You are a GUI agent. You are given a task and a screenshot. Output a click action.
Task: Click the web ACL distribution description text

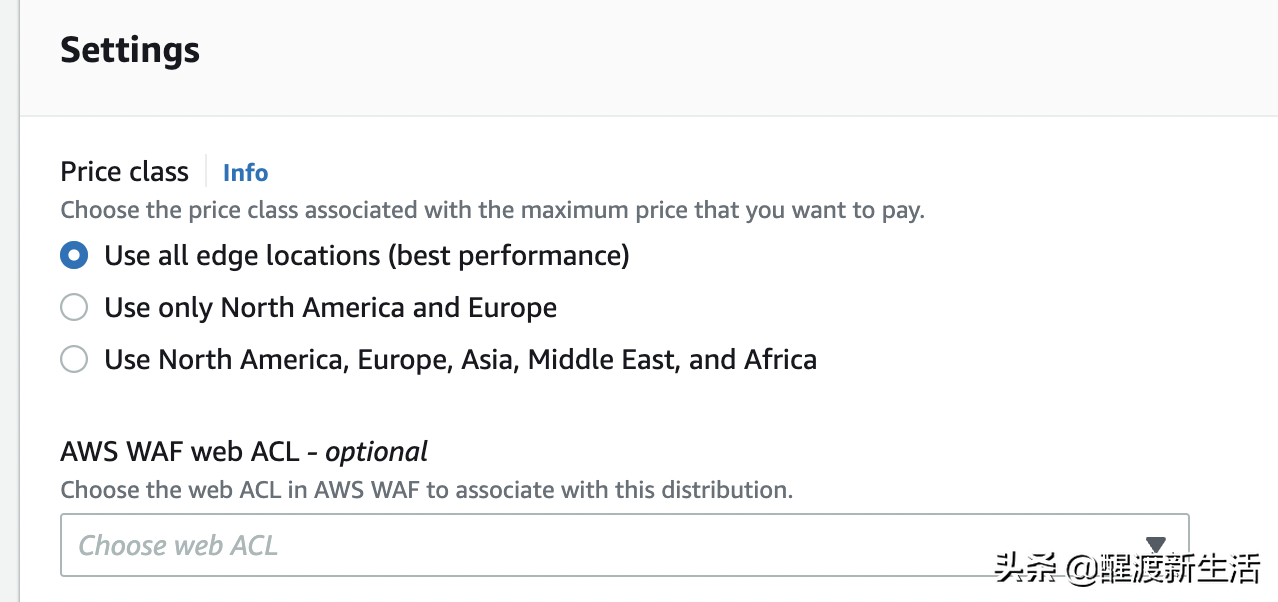pyautogui.click(x=426, y=490)
